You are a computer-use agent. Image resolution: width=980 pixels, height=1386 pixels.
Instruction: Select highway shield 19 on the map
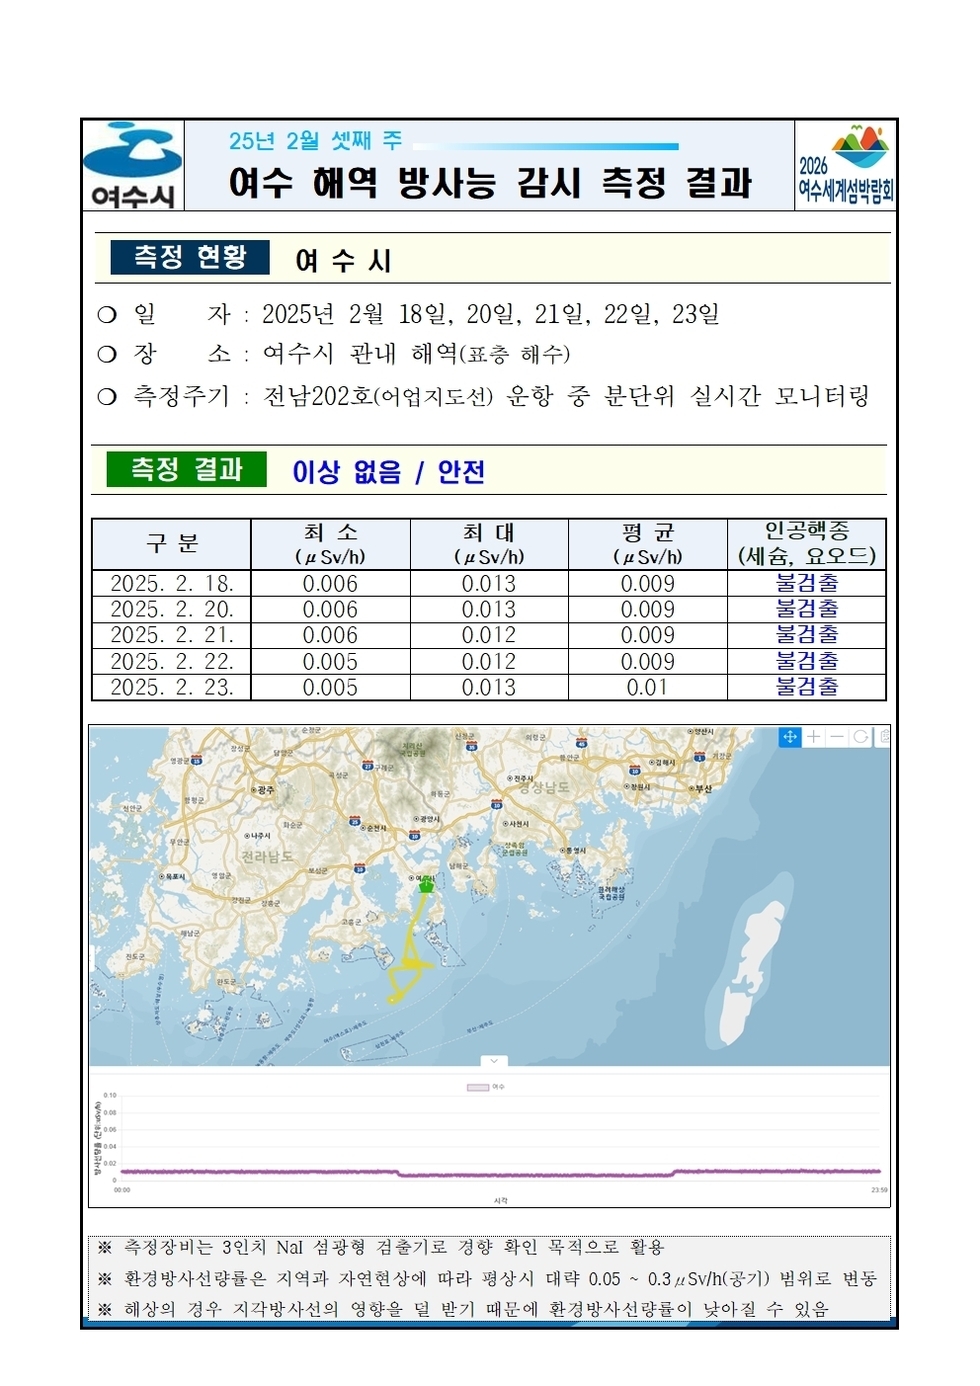[360, 868]
